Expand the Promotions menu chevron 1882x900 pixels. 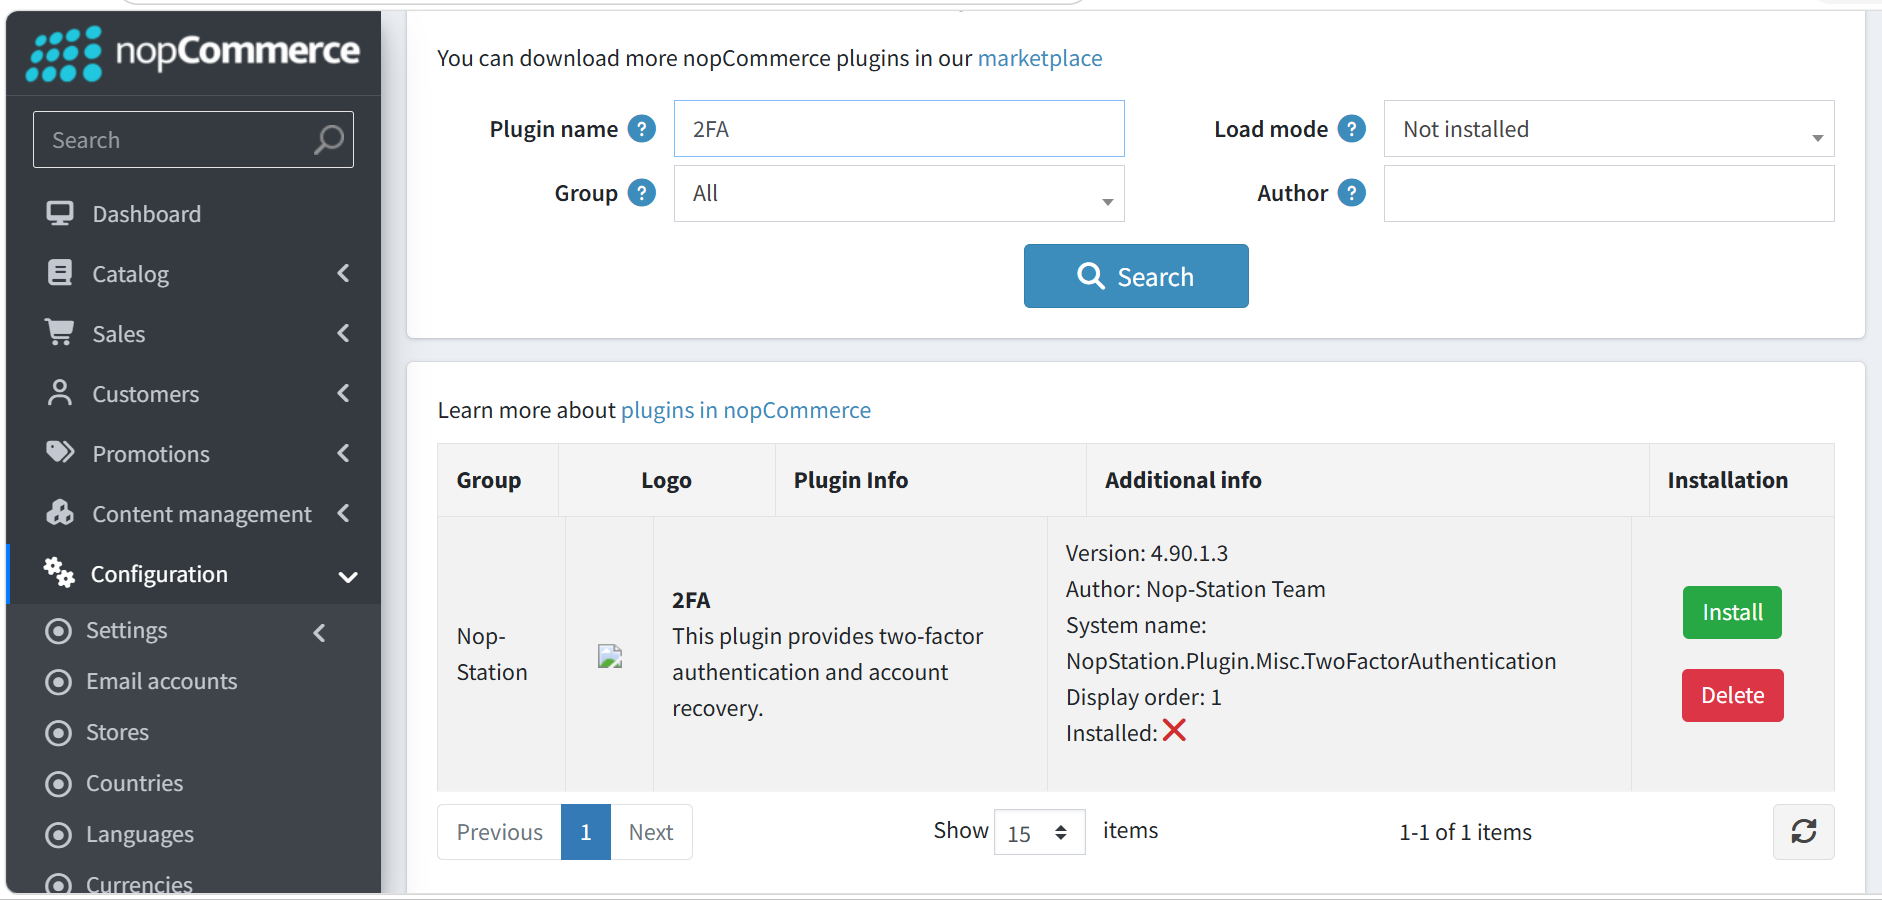344,453
